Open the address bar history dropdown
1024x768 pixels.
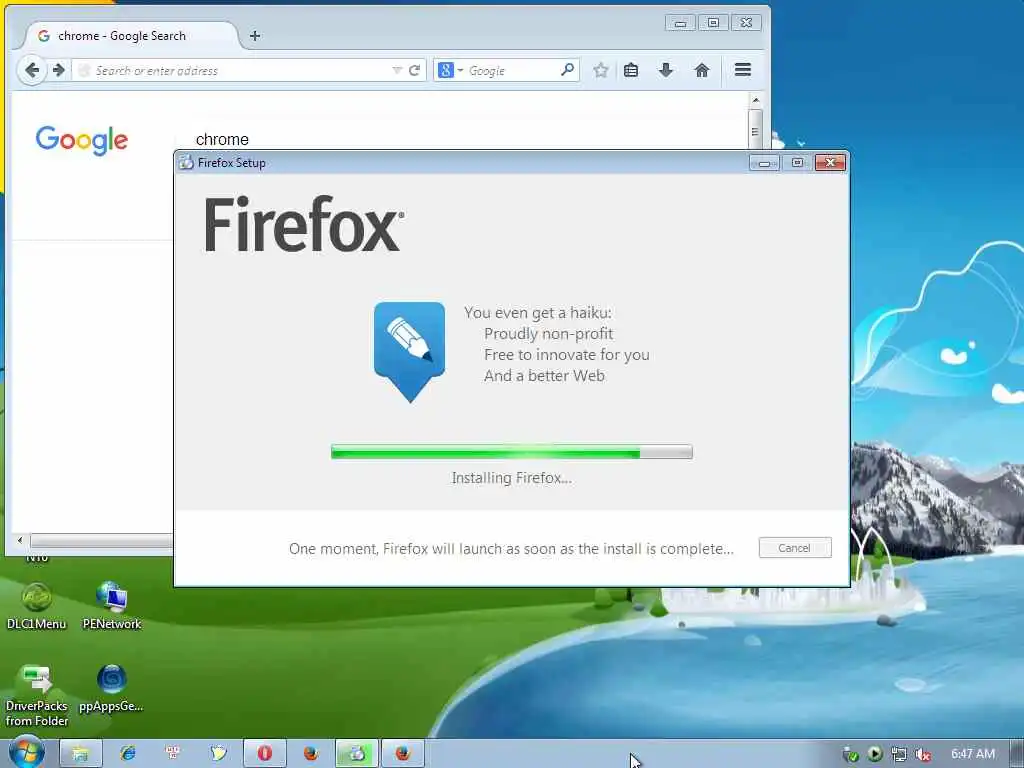coord(396,71)
